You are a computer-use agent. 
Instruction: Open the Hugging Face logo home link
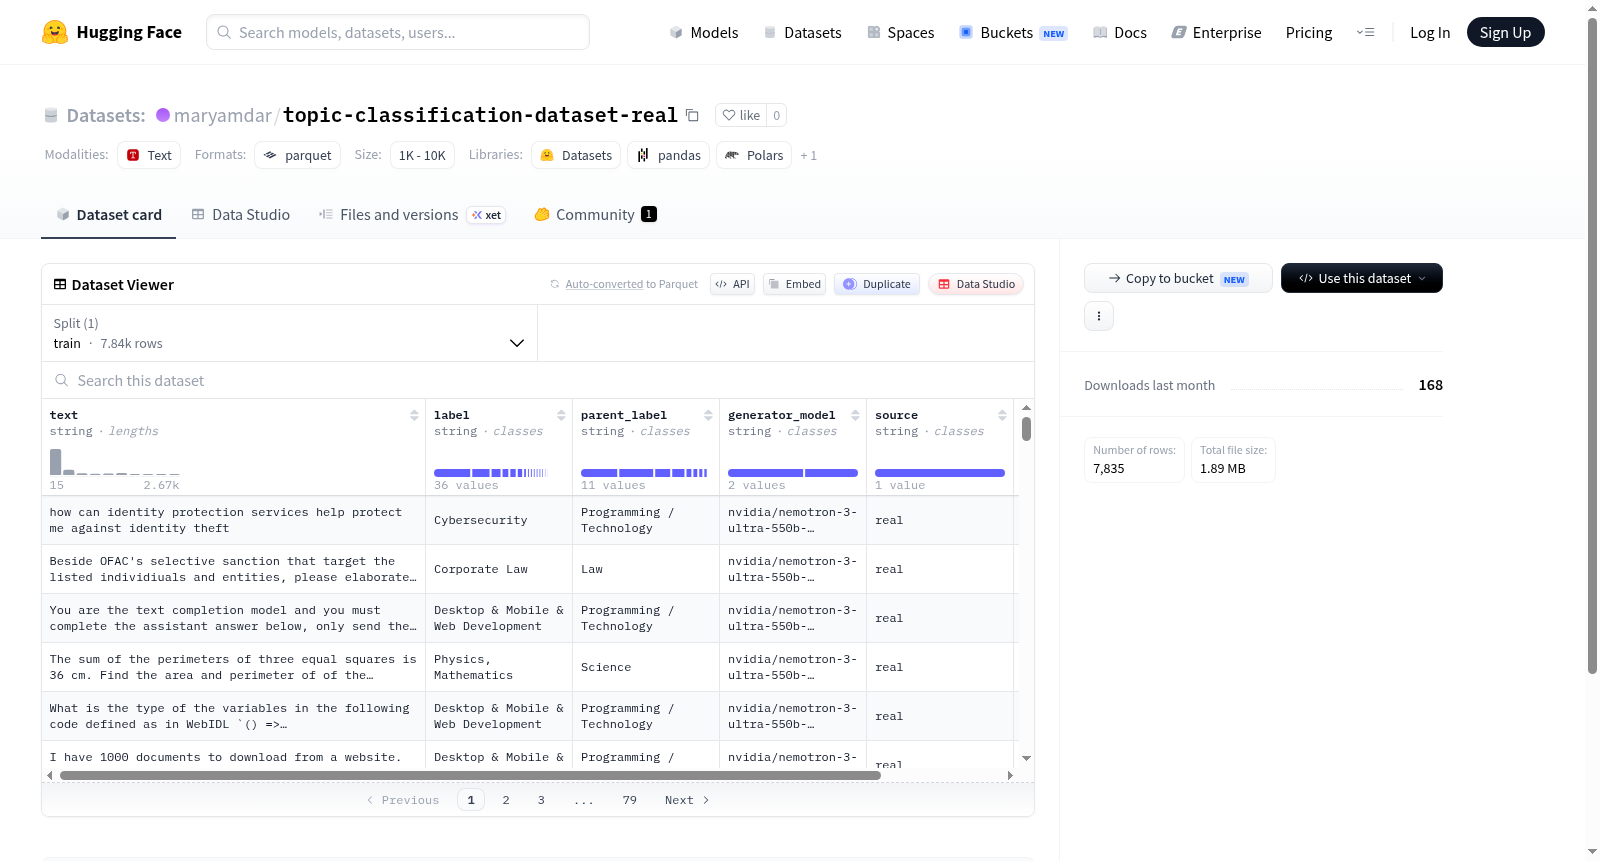click(x=112, y=32)
